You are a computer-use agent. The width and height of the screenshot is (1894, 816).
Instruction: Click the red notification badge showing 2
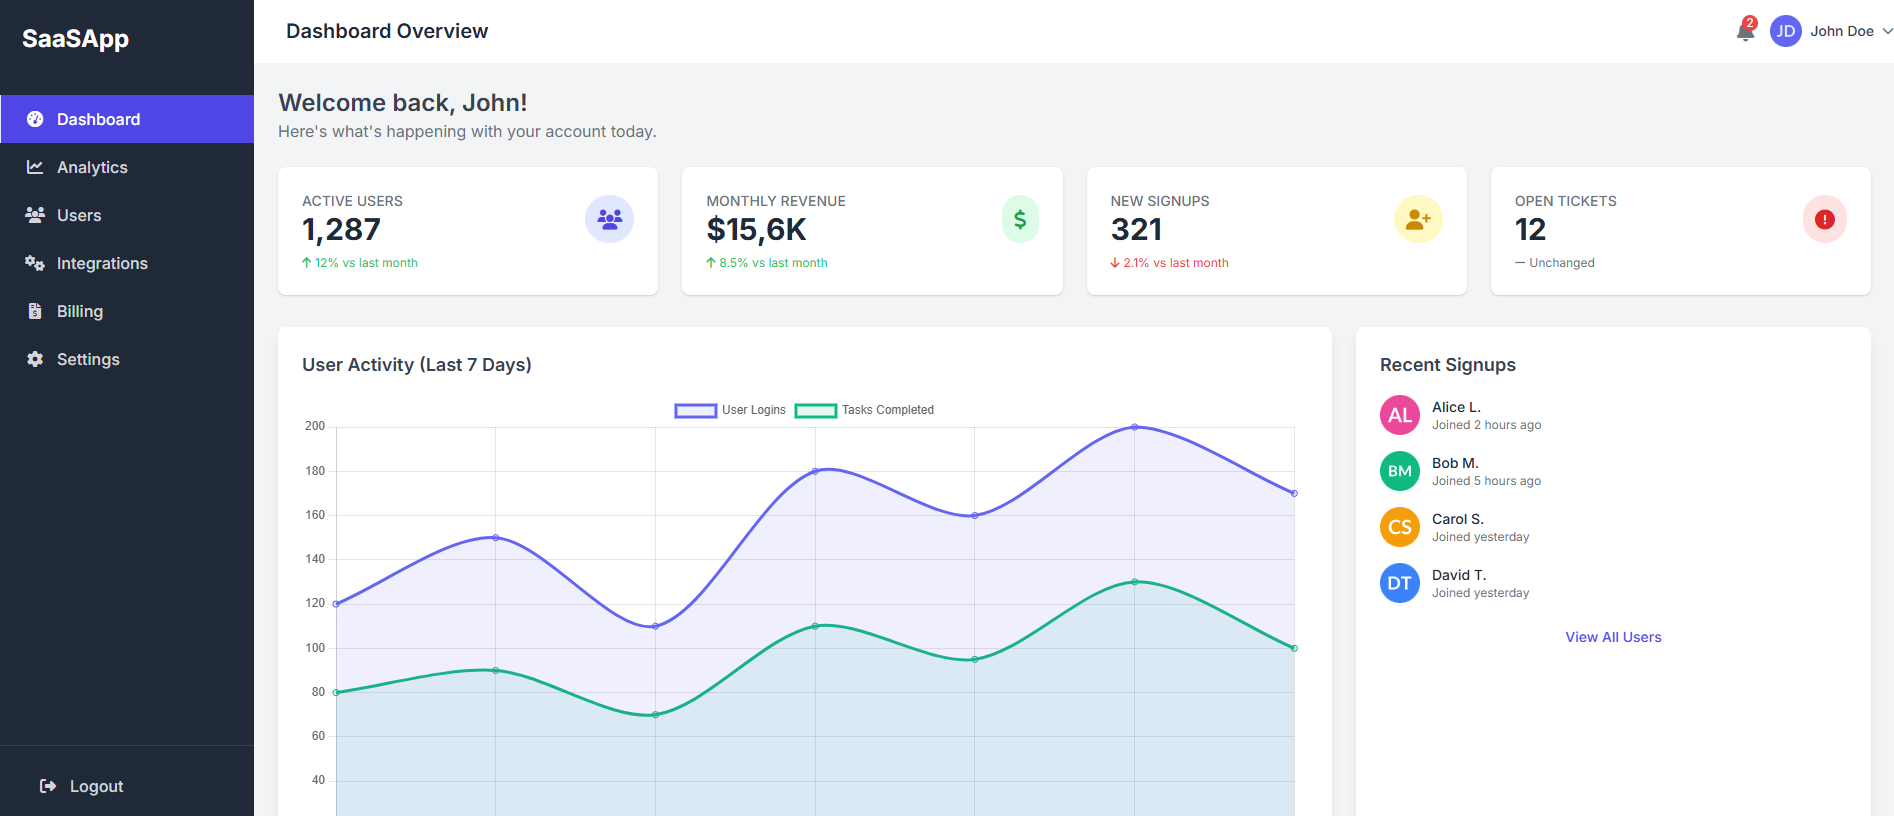pos(1750,23)
